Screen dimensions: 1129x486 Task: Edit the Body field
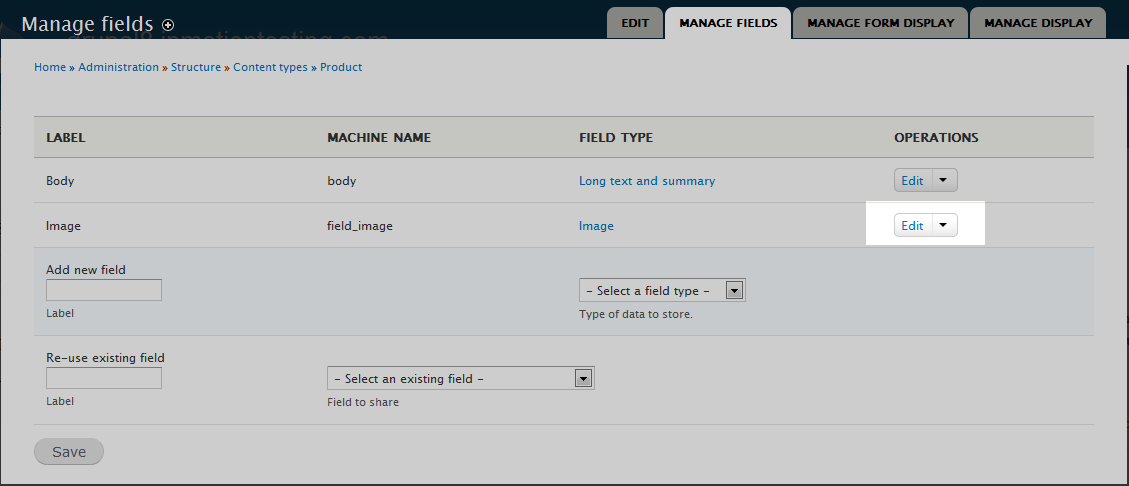[x=912, y=181]
